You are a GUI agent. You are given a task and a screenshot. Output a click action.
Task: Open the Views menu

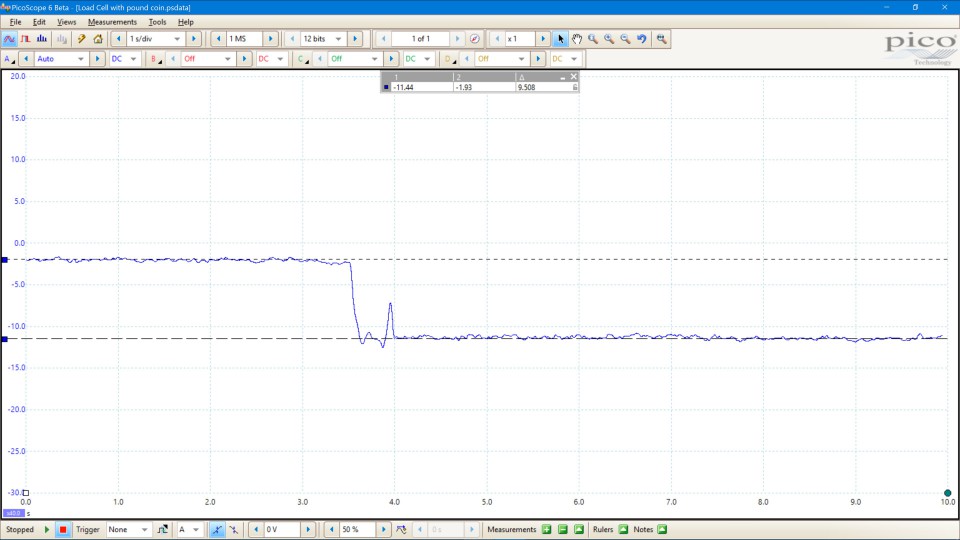coord(66,22)
